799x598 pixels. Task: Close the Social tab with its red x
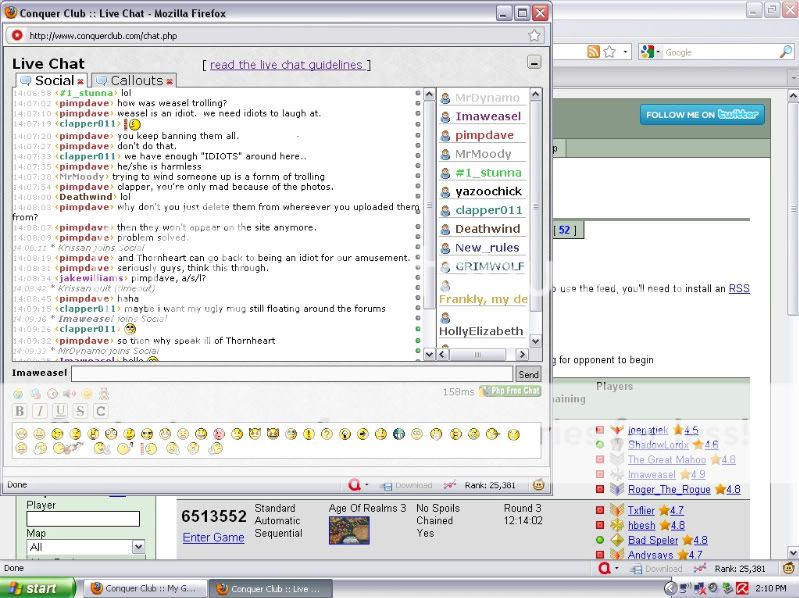(81, 81)
